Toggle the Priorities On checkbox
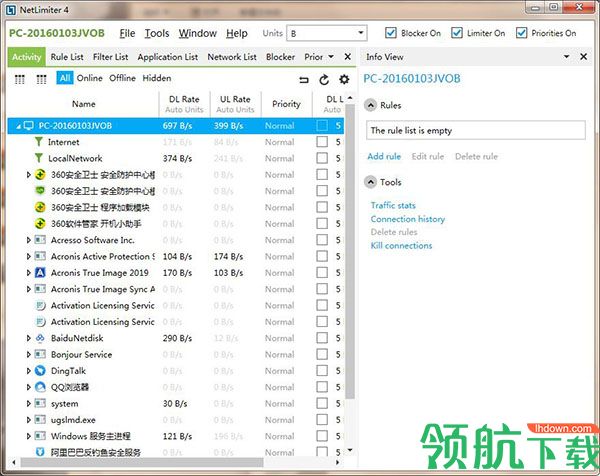Viewport: 600px width, 476px height. coord(522,33)
